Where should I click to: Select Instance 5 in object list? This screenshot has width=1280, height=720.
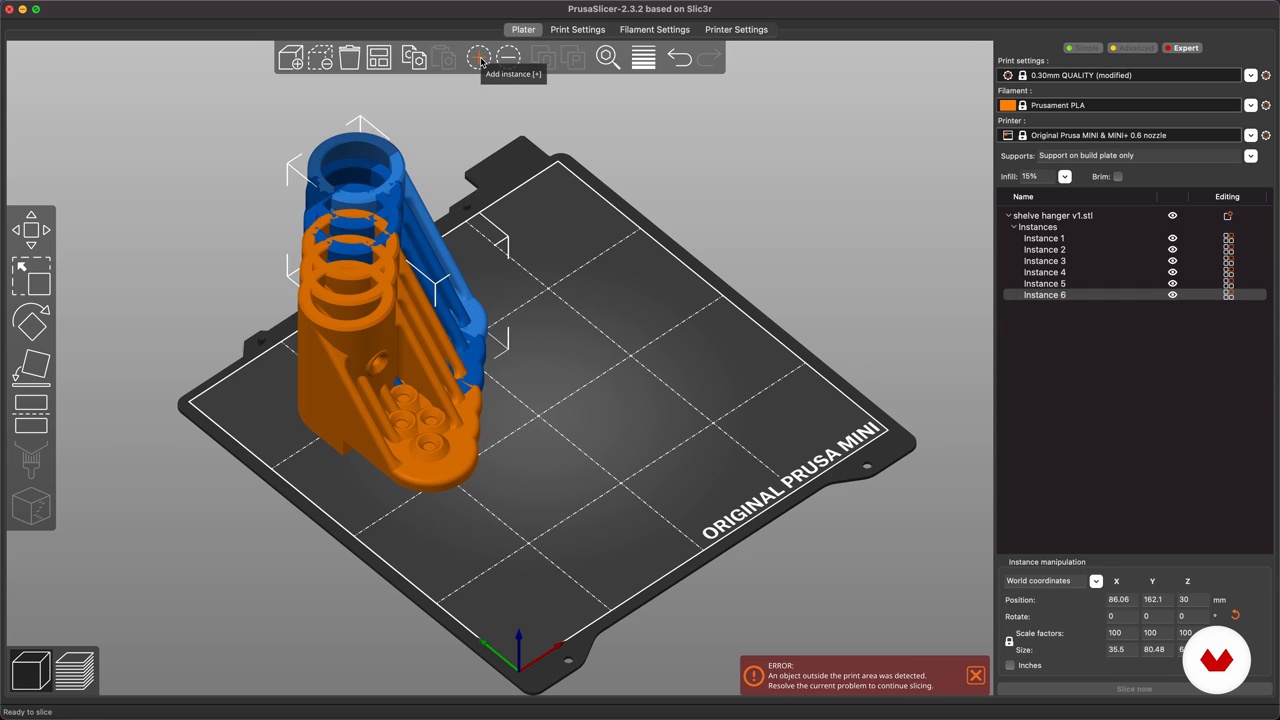pyautogui.click(x=1044, y=284)
